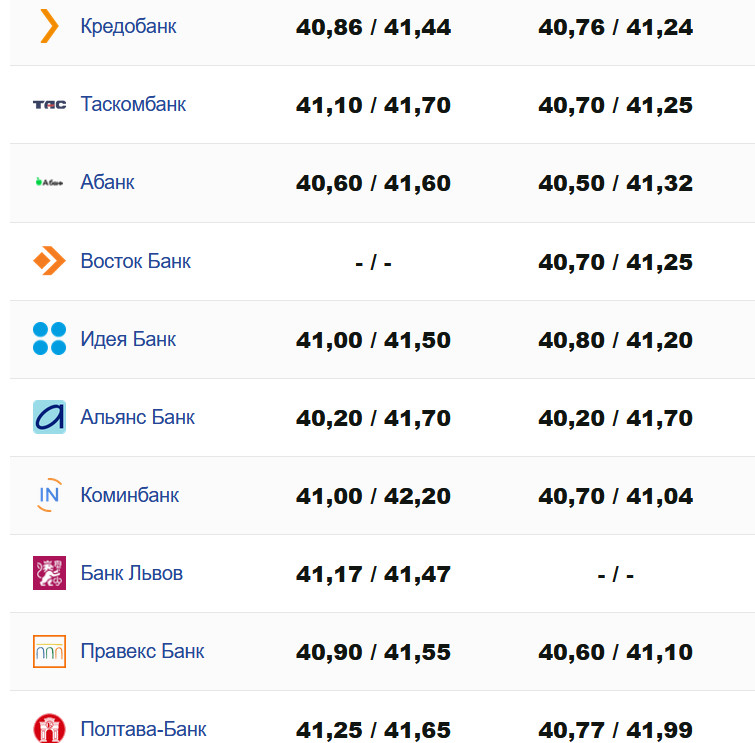Follow the Идея Банк link
755x743 pixels.
128,339
